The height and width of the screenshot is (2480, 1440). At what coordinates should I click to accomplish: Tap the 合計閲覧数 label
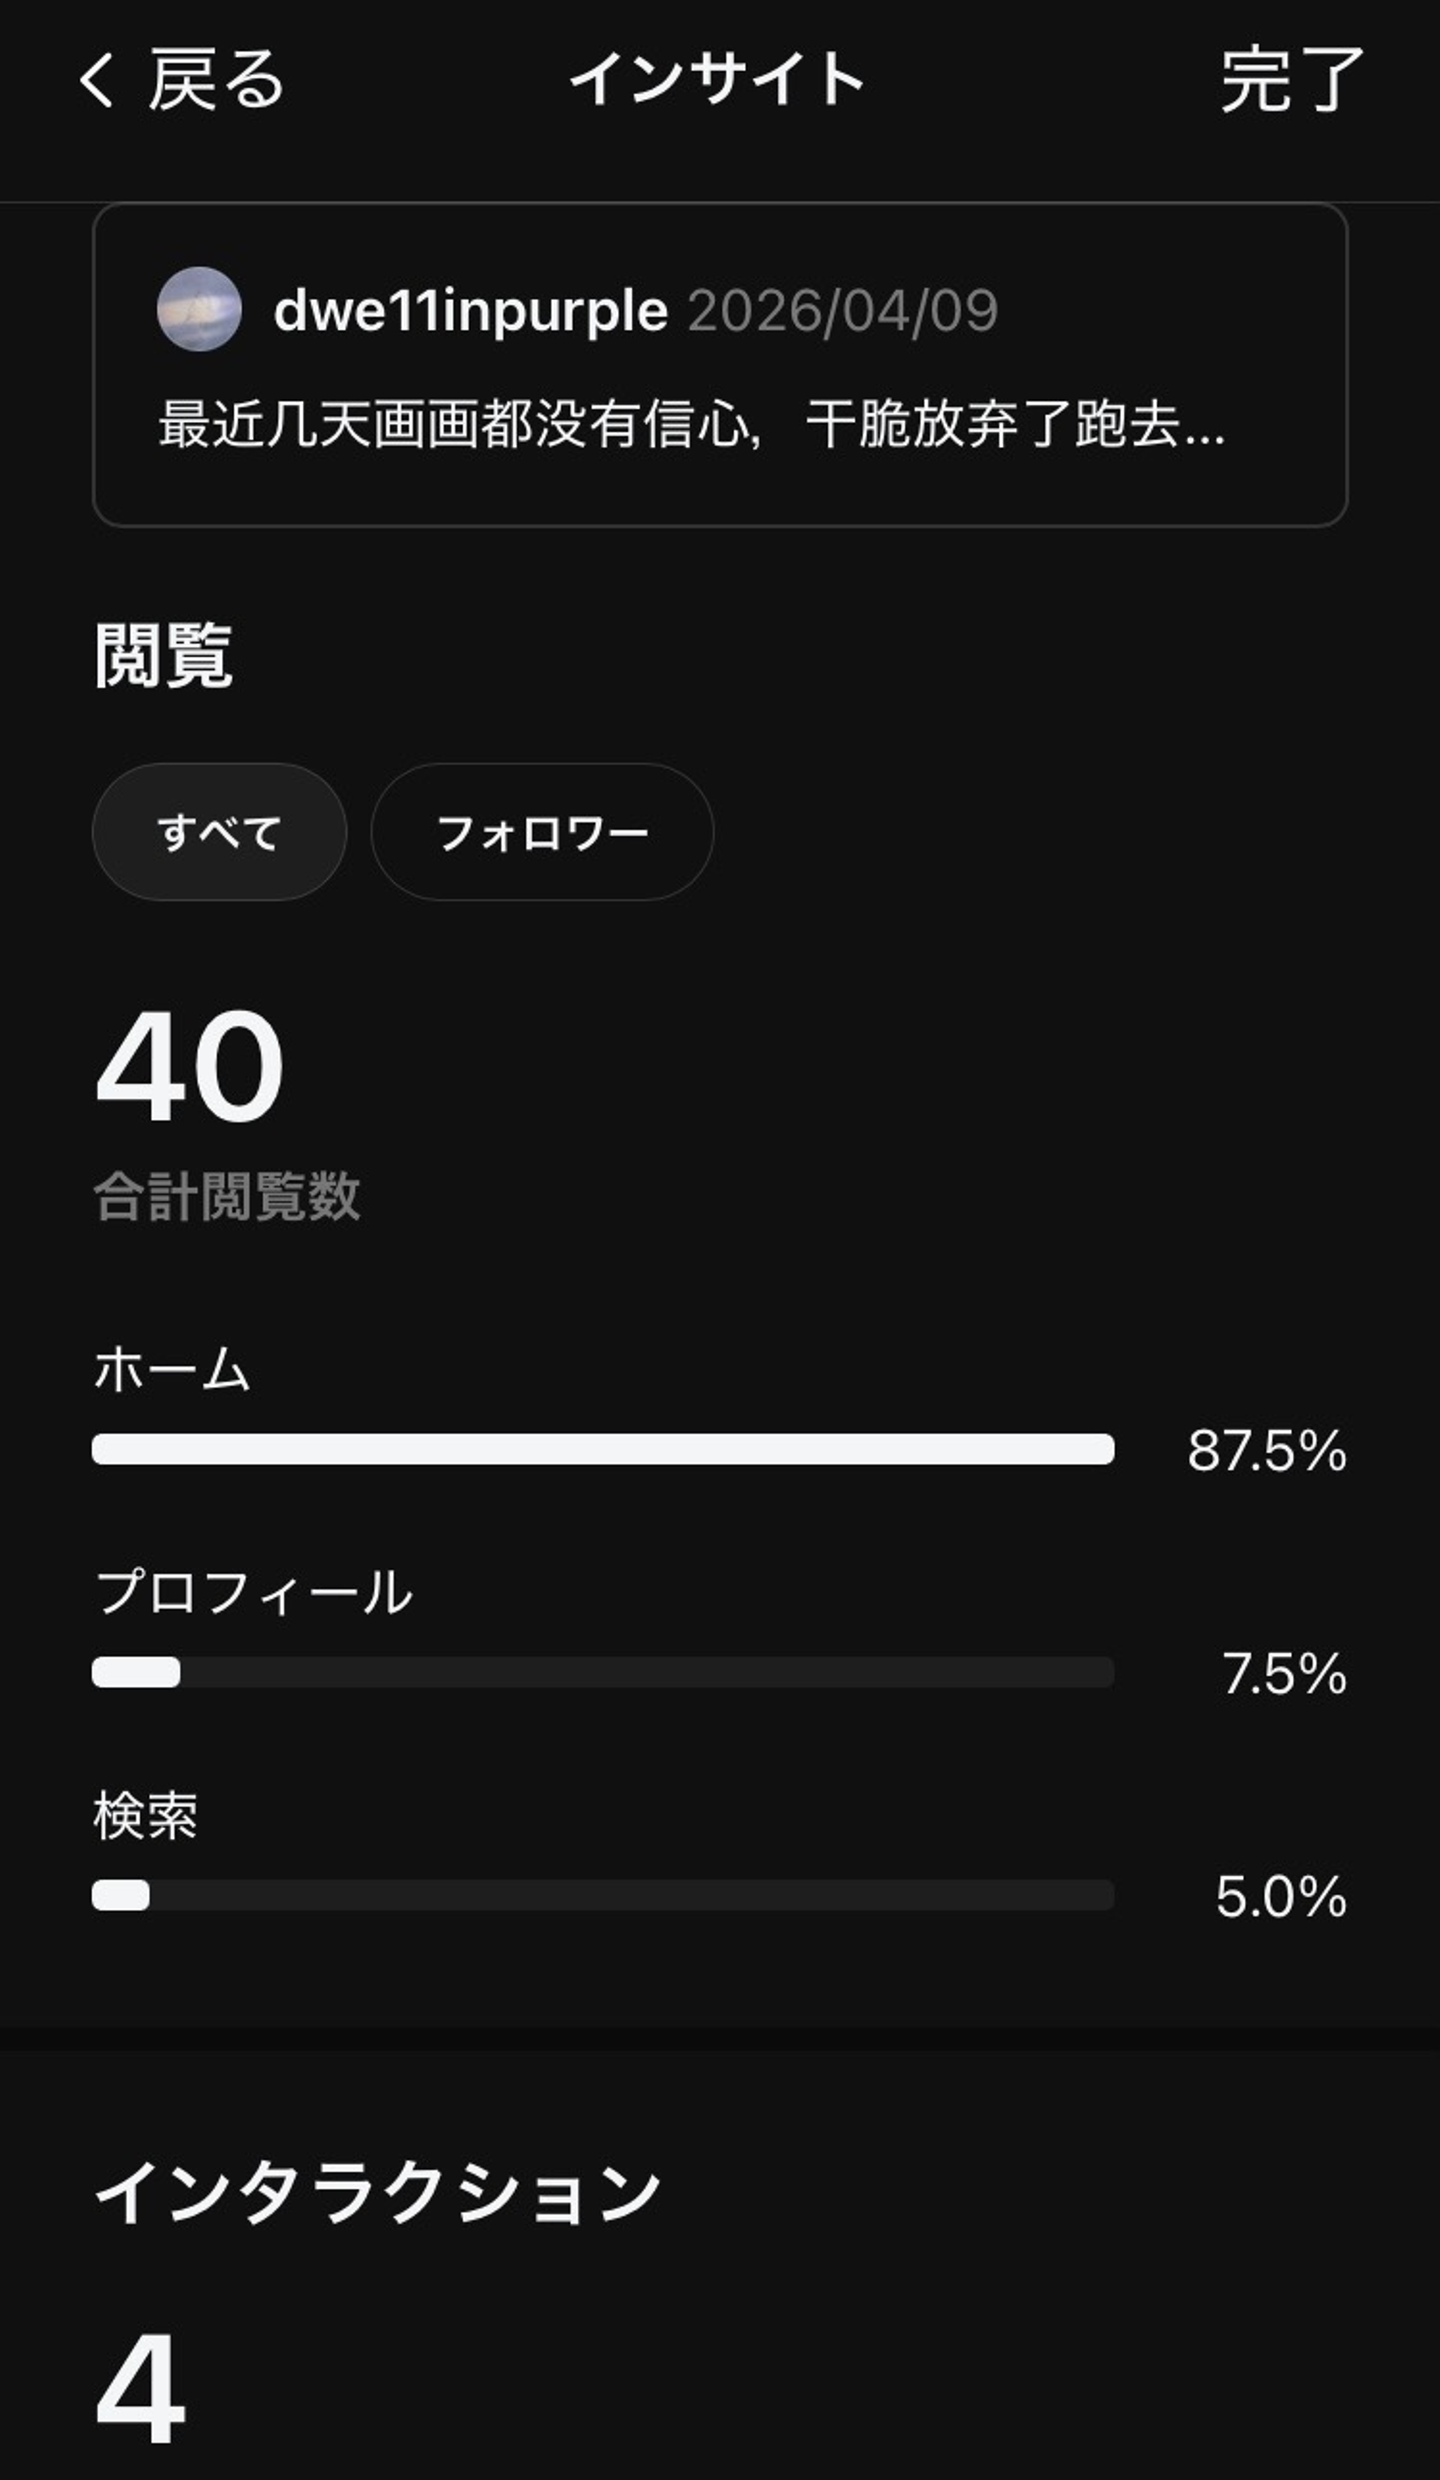tap(227, 1196)
